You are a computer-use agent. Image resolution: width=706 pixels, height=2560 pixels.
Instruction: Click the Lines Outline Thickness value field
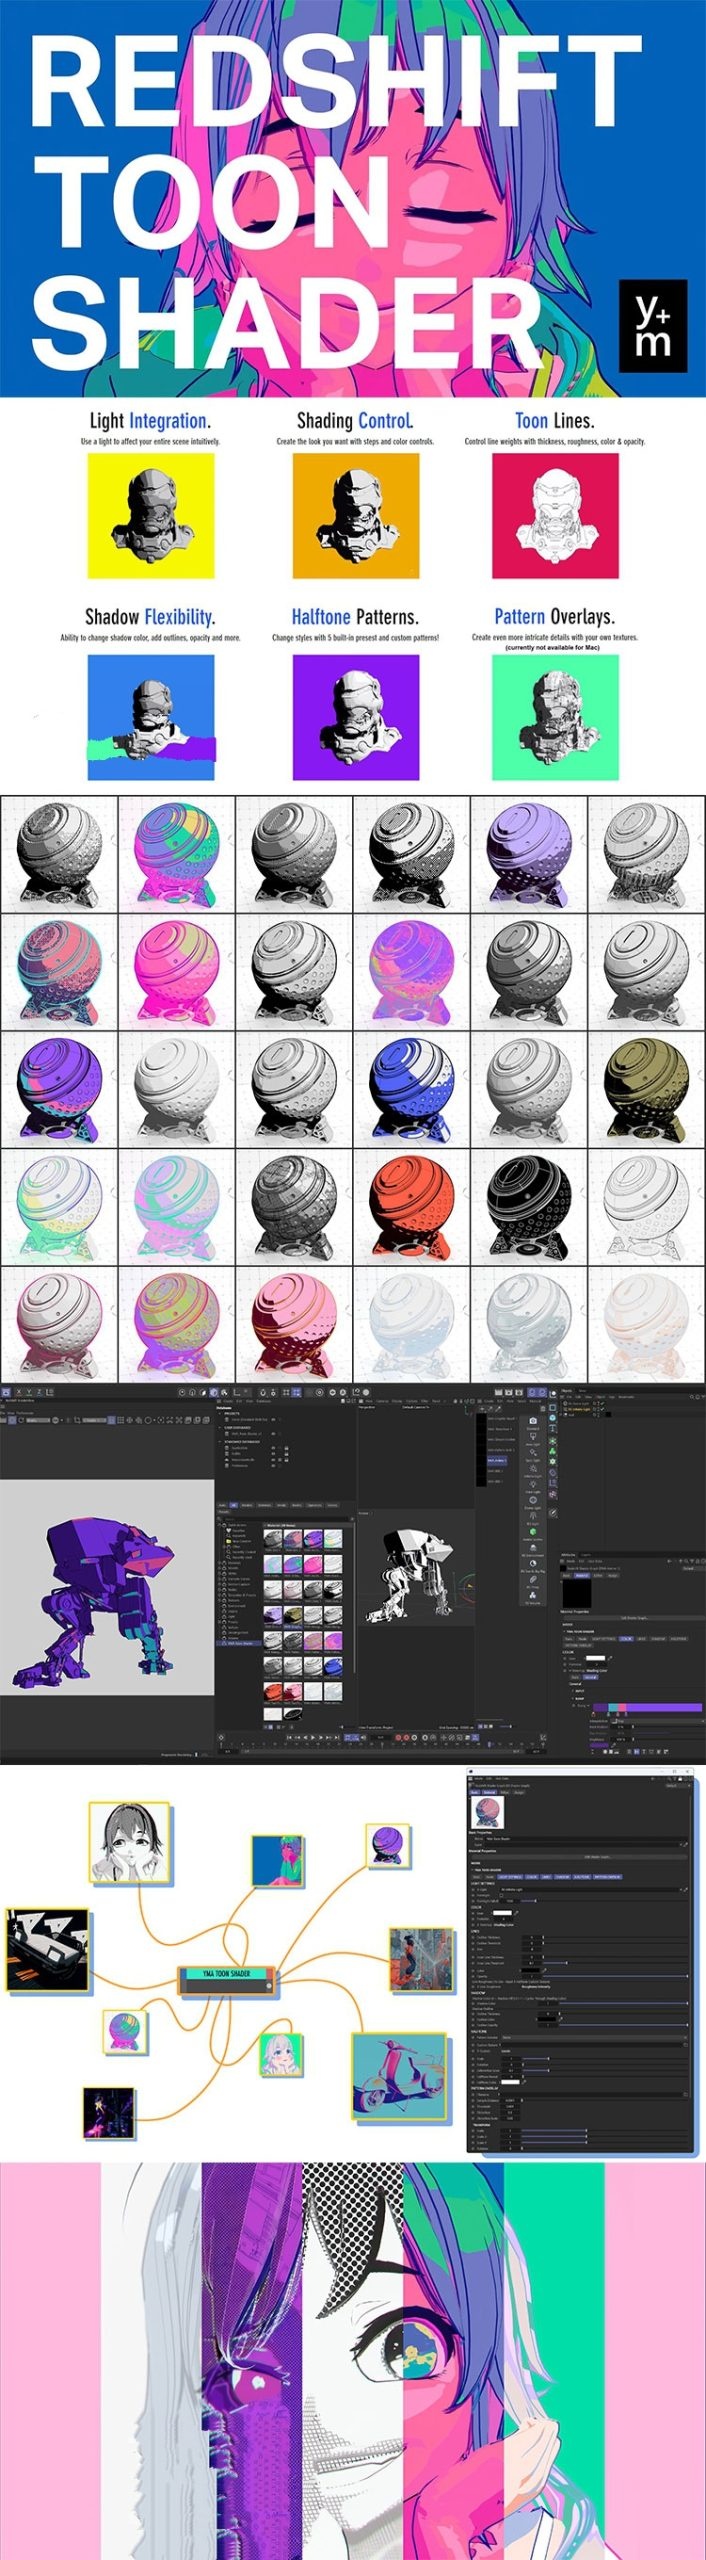pyautogui.click(x=532, y=1937)
